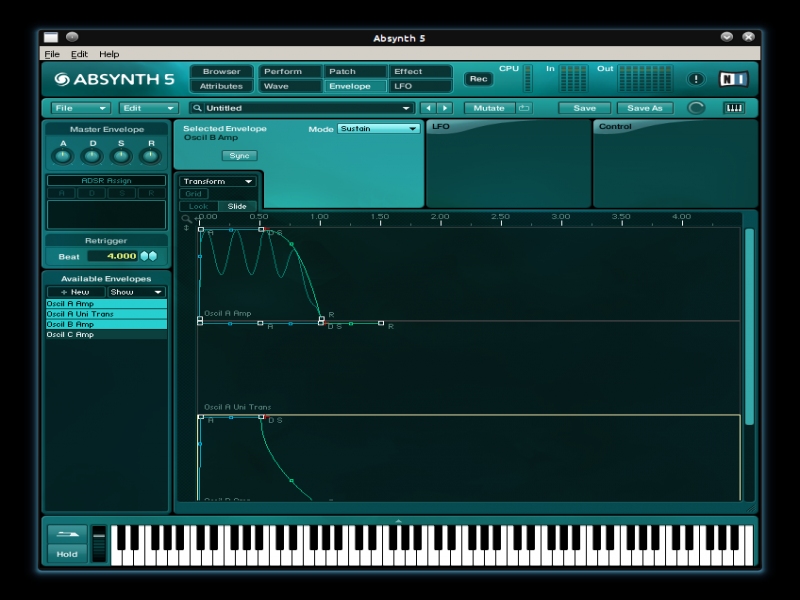The height and width of the screenshot is (600, 800).
Task: Expand the Transform dropdown
Action: click(218, 182)
